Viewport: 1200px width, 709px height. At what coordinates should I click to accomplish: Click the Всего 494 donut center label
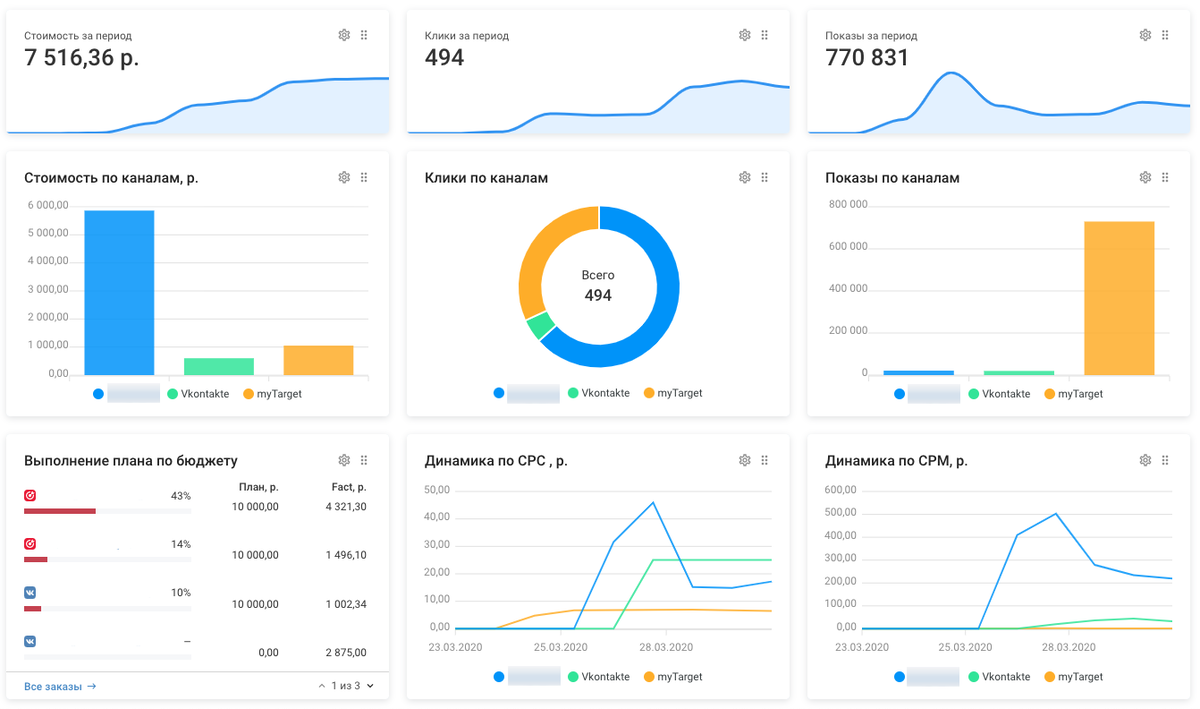tap(598, 285)
